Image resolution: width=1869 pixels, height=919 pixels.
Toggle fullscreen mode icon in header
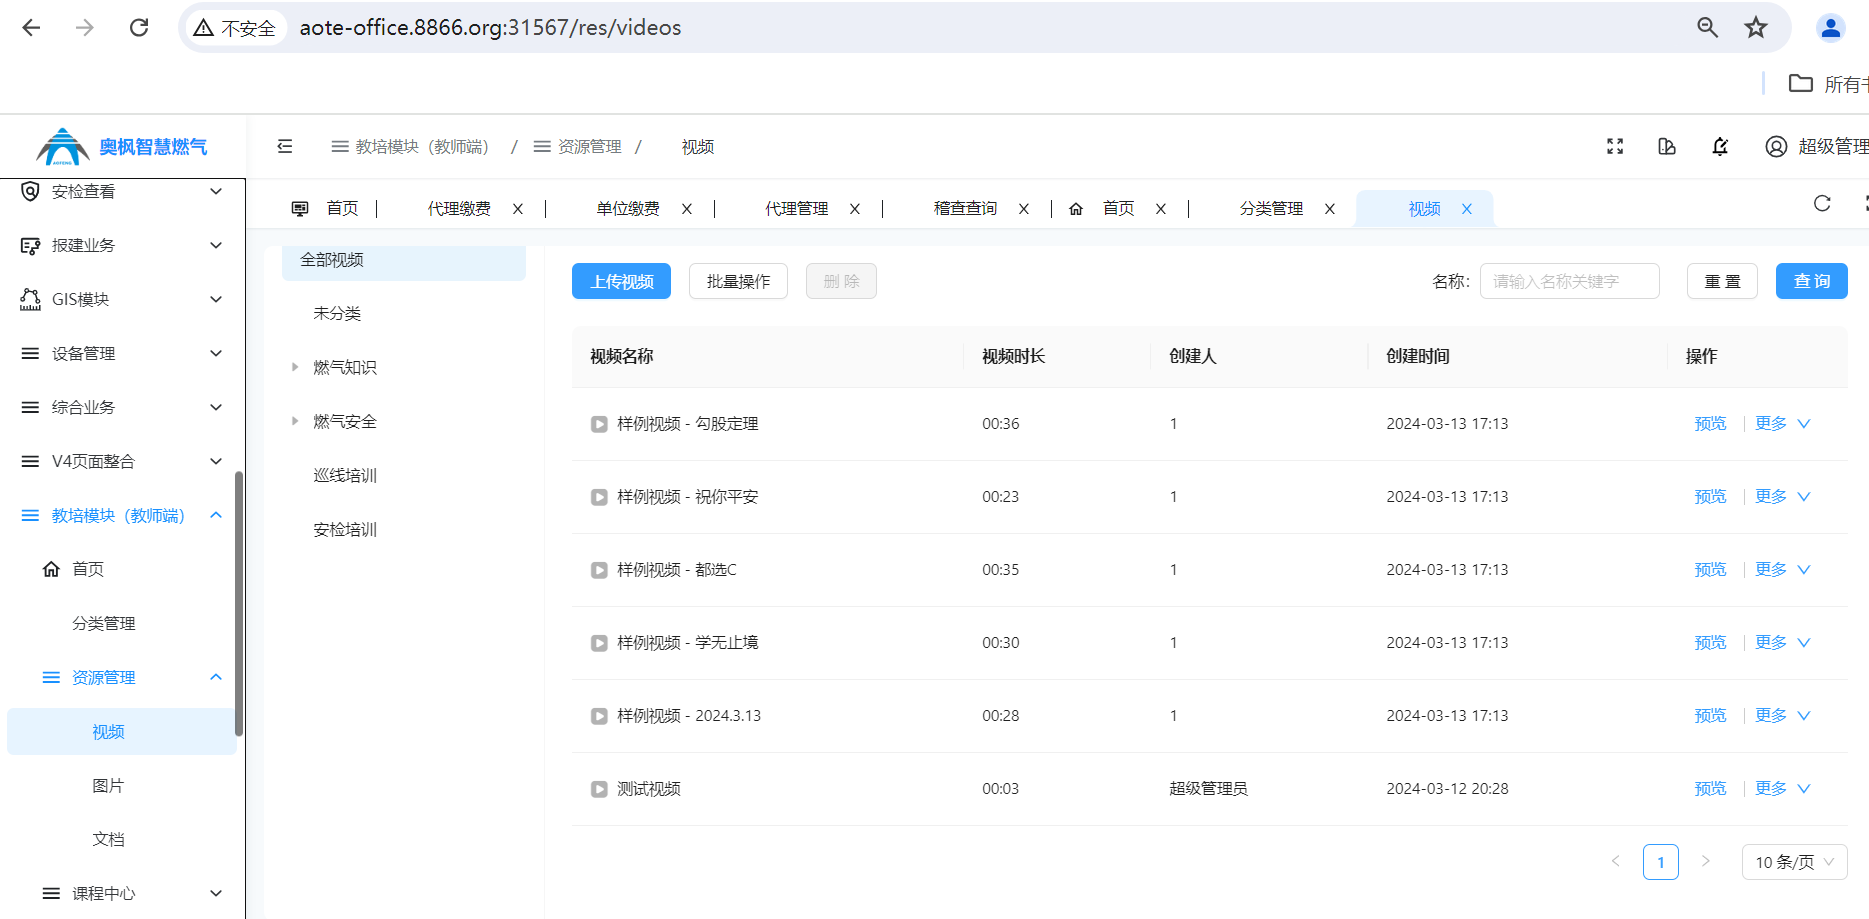pos(1615,146)
